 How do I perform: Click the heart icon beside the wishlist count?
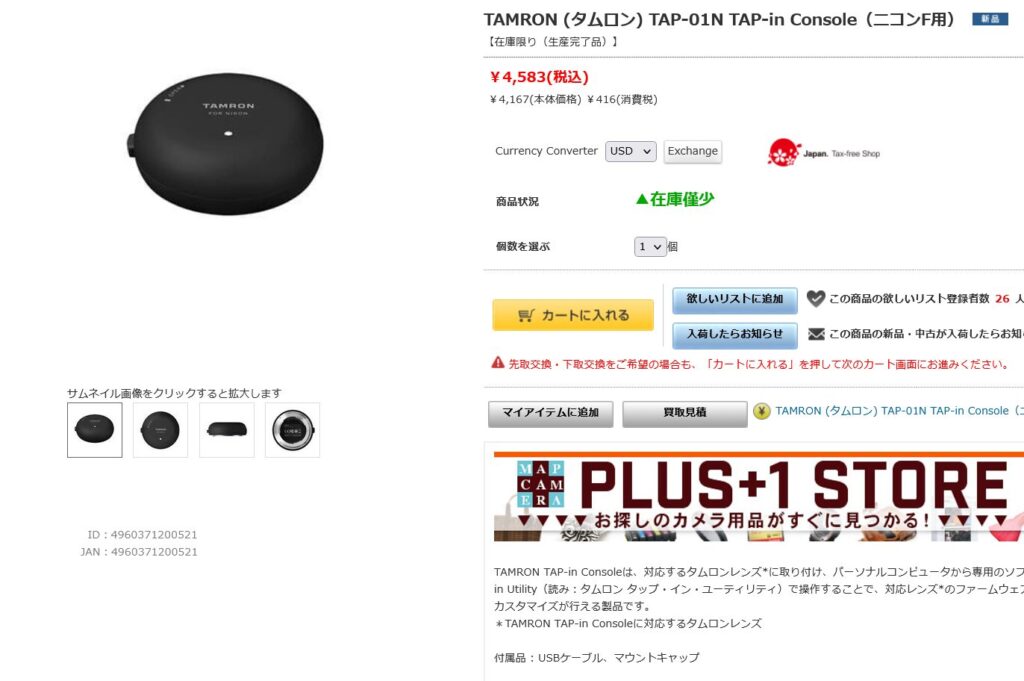click(815, 298)
